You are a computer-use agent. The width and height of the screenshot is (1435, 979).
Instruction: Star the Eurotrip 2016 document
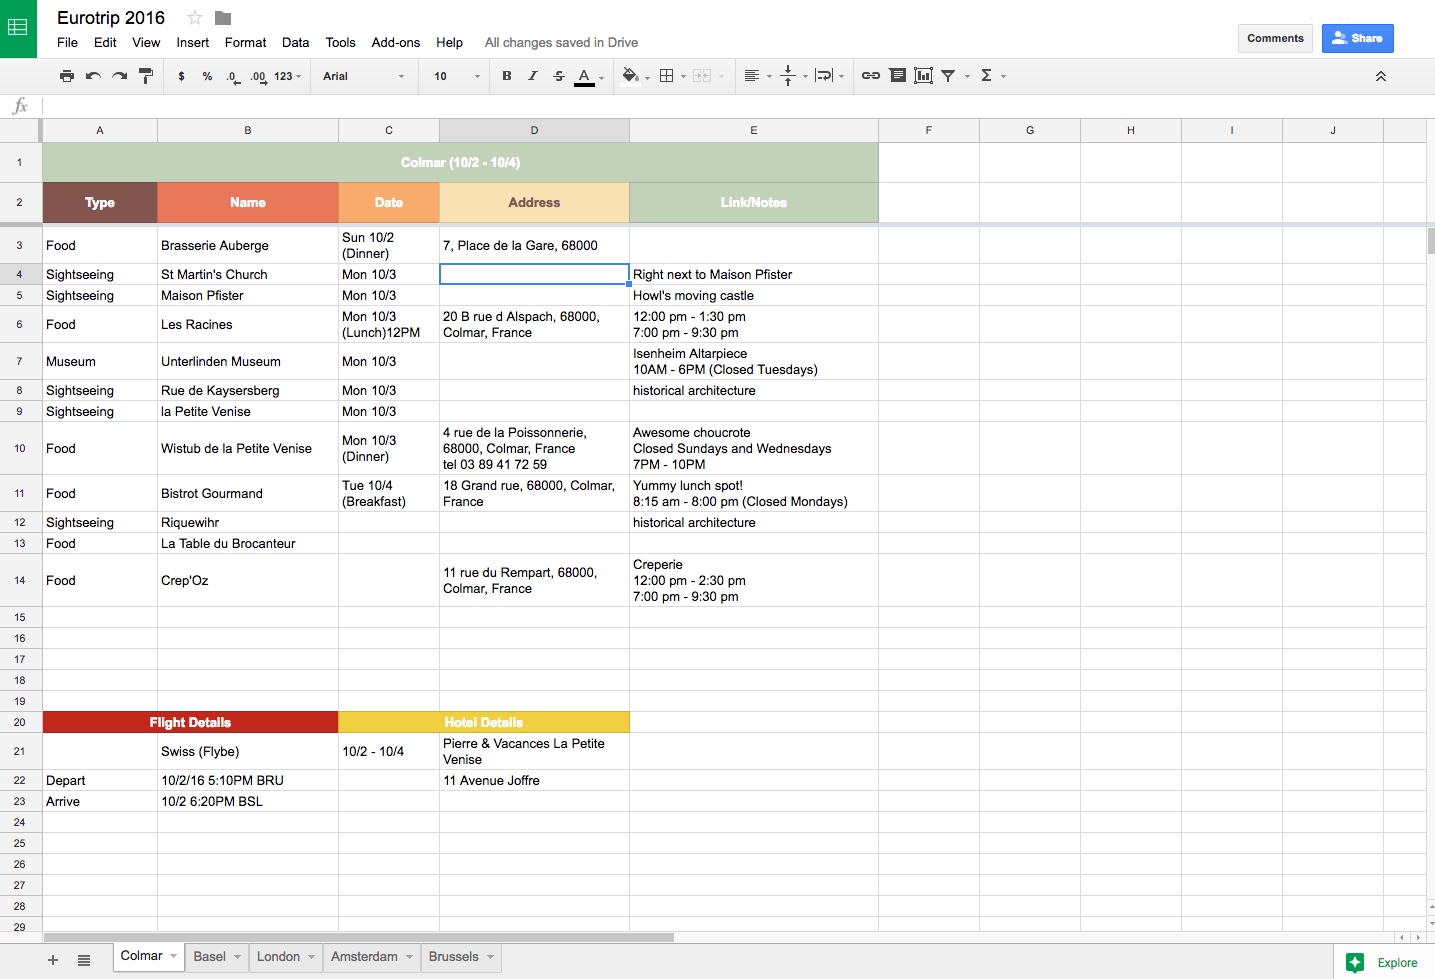tap(195, 18)
